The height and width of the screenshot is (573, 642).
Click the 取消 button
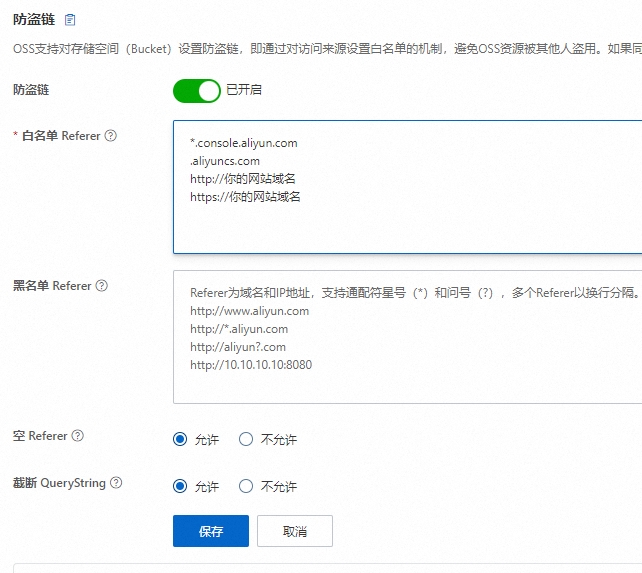pos(294,531)
